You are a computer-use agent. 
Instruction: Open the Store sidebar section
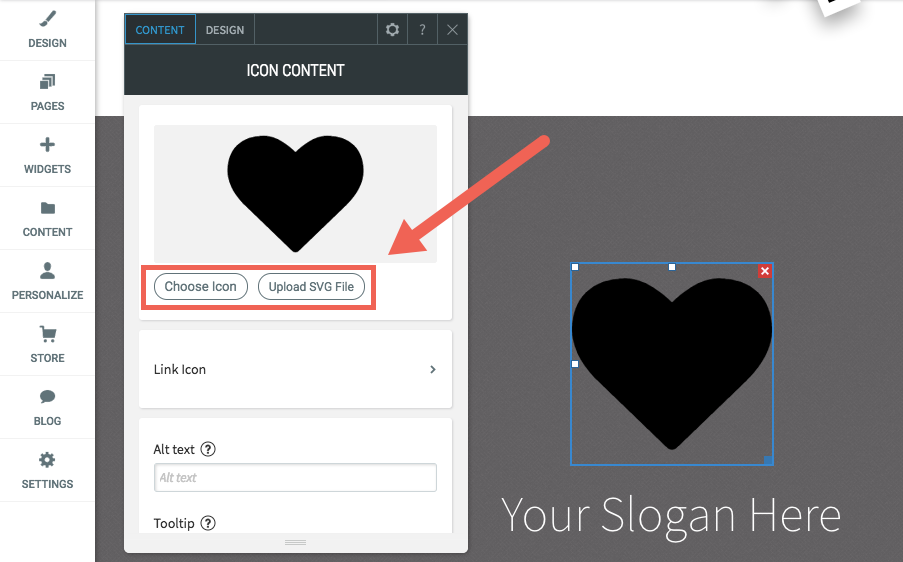[47, 344]
